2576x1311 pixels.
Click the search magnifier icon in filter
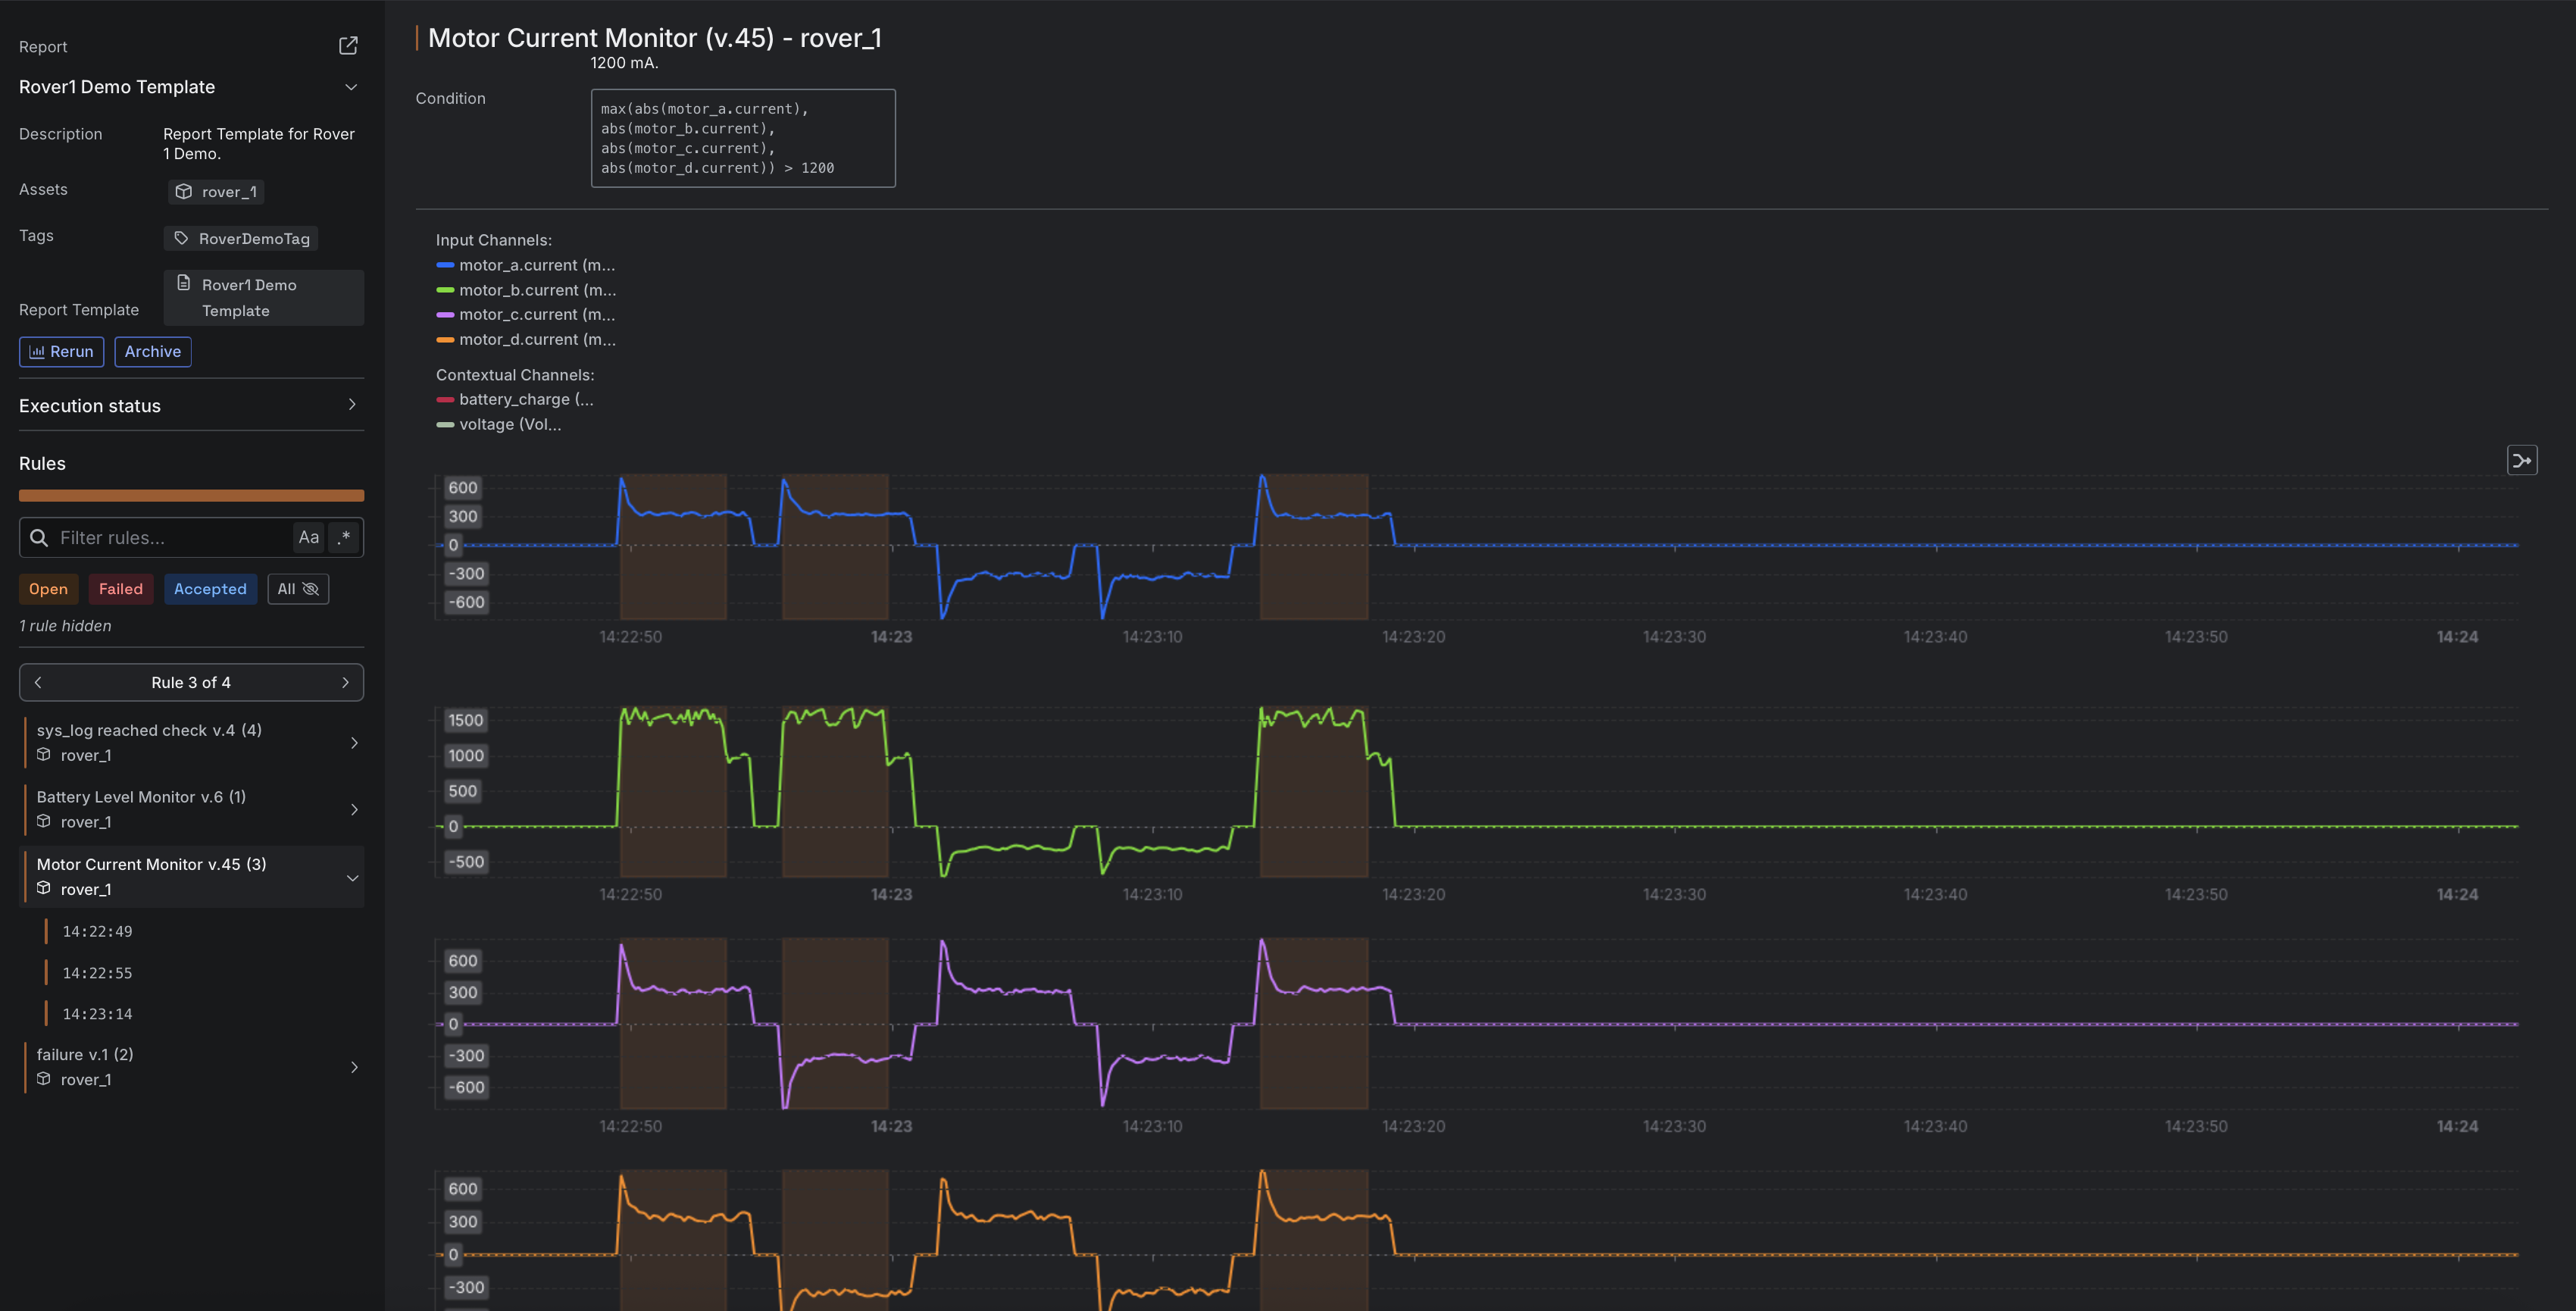coord(39,538)
